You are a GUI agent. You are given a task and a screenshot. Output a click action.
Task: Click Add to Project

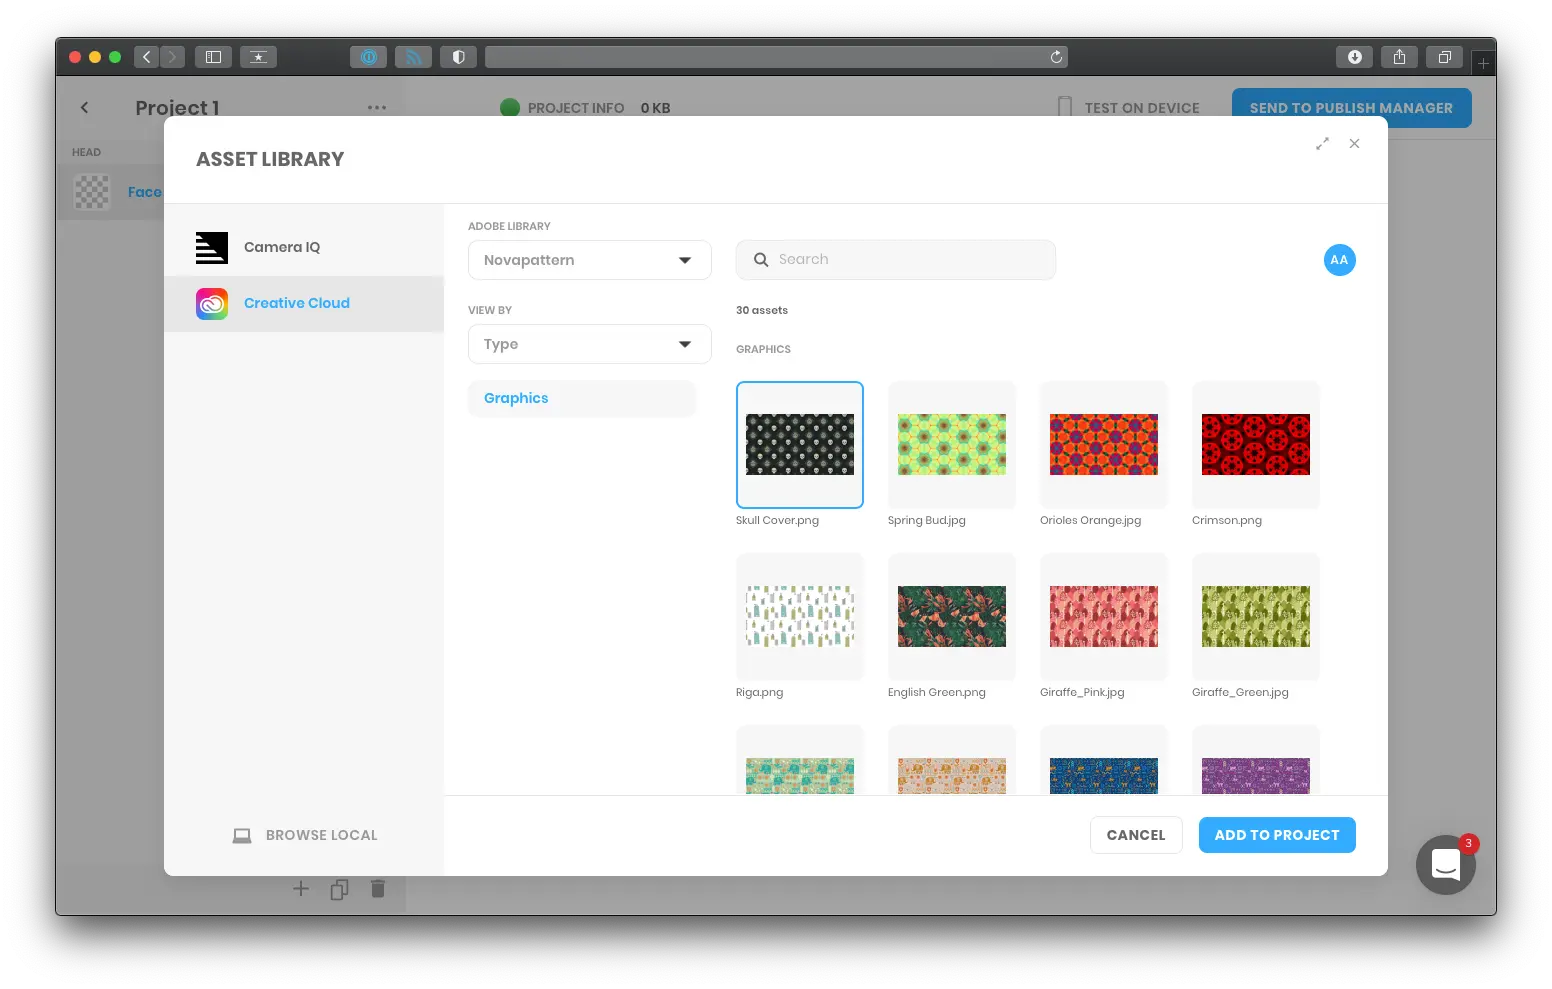[1277, 835]
